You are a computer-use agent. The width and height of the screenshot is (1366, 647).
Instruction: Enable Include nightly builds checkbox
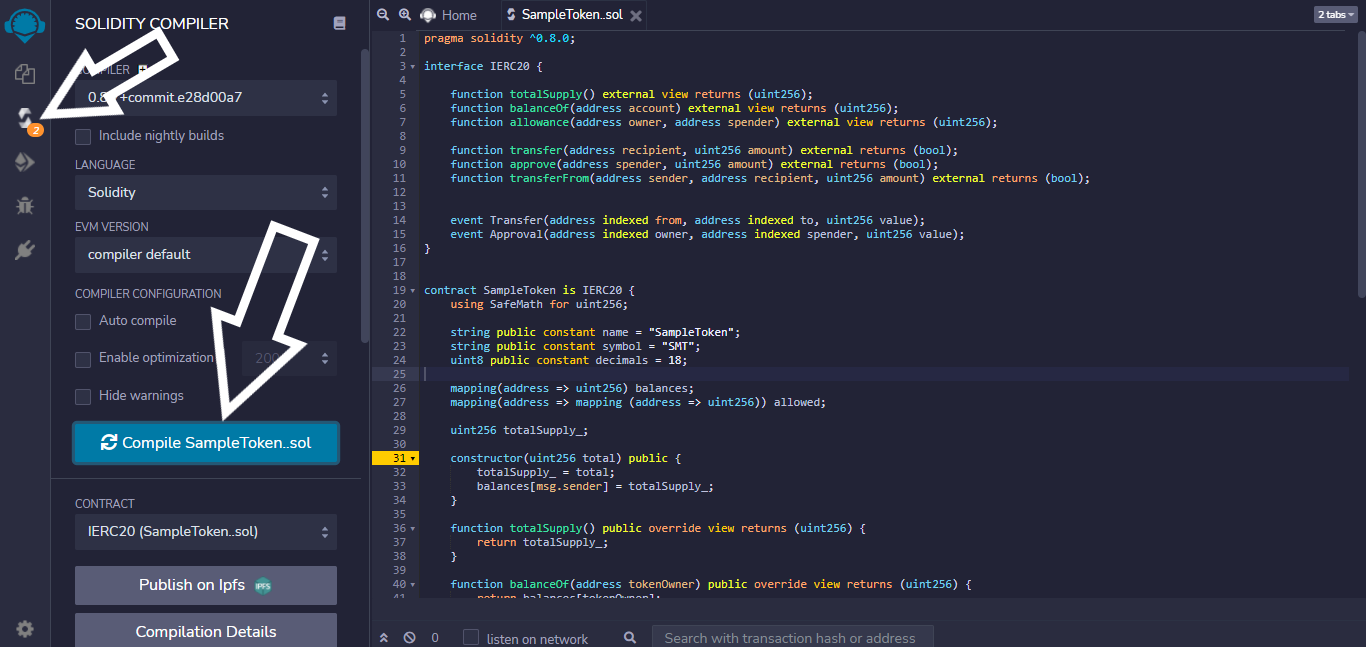coord(83,136)
